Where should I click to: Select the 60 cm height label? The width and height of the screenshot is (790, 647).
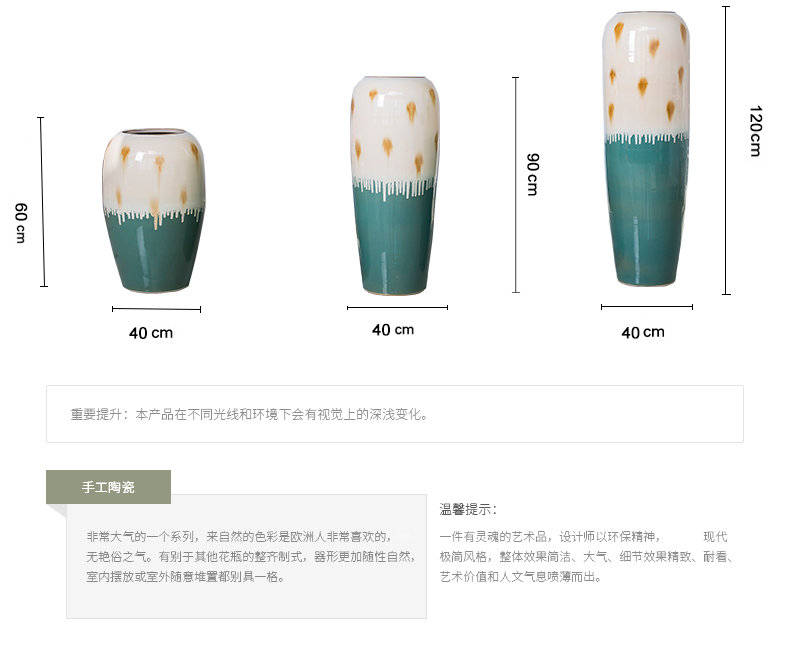pyautogui.click(x=20, y=223)
